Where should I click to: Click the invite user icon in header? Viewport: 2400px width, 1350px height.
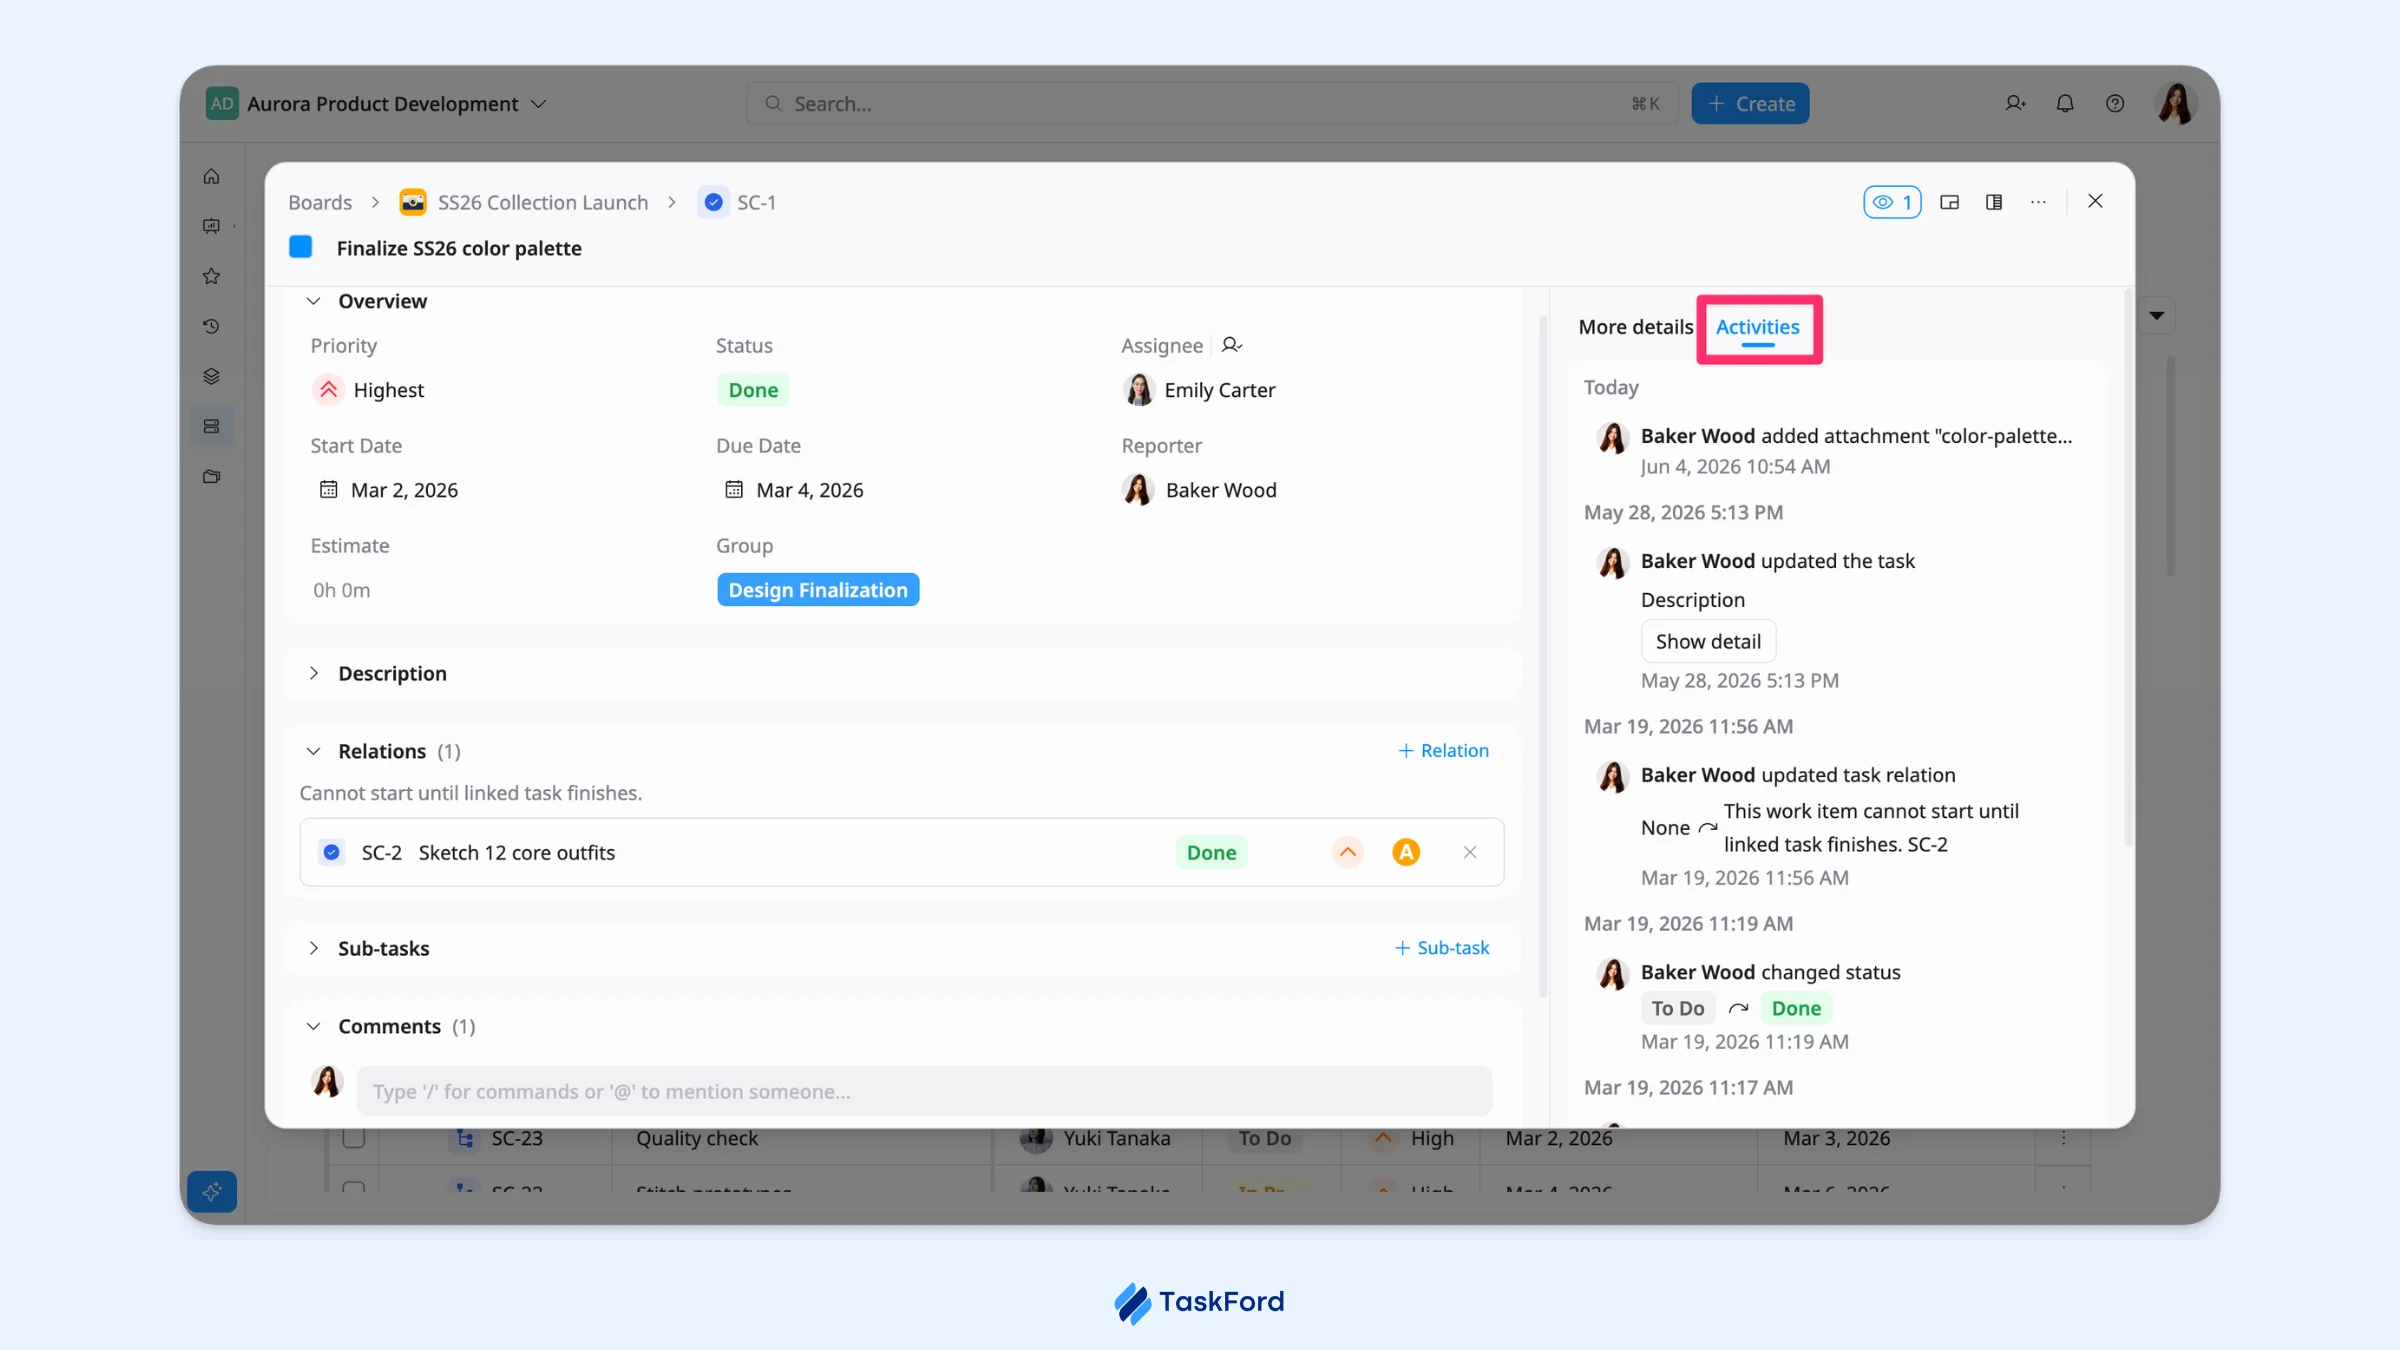(x=2015, y=103)
